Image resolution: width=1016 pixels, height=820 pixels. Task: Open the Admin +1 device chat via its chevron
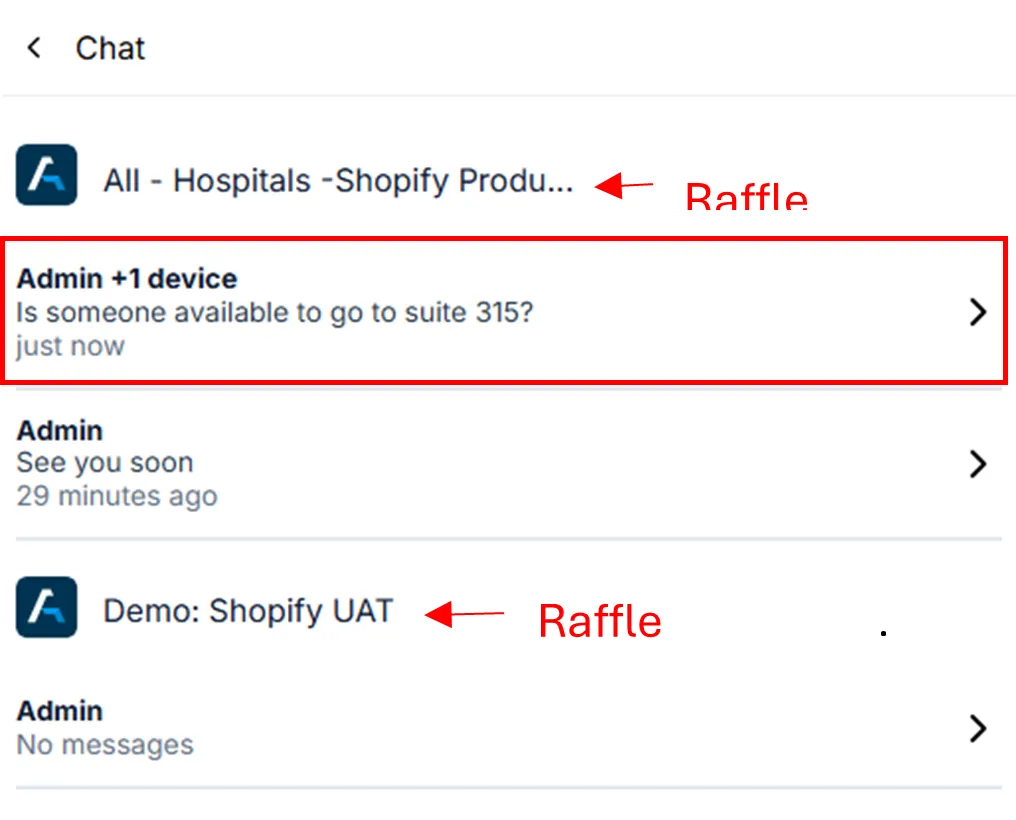coord(978,312)
